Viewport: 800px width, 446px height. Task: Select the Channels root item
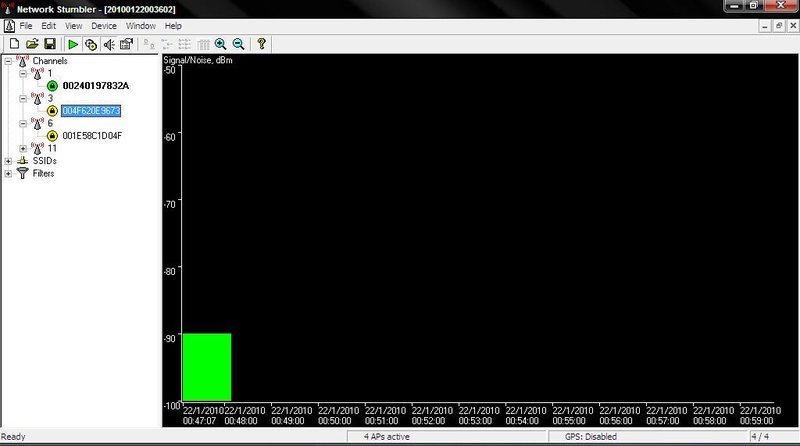tap(49, 61)
